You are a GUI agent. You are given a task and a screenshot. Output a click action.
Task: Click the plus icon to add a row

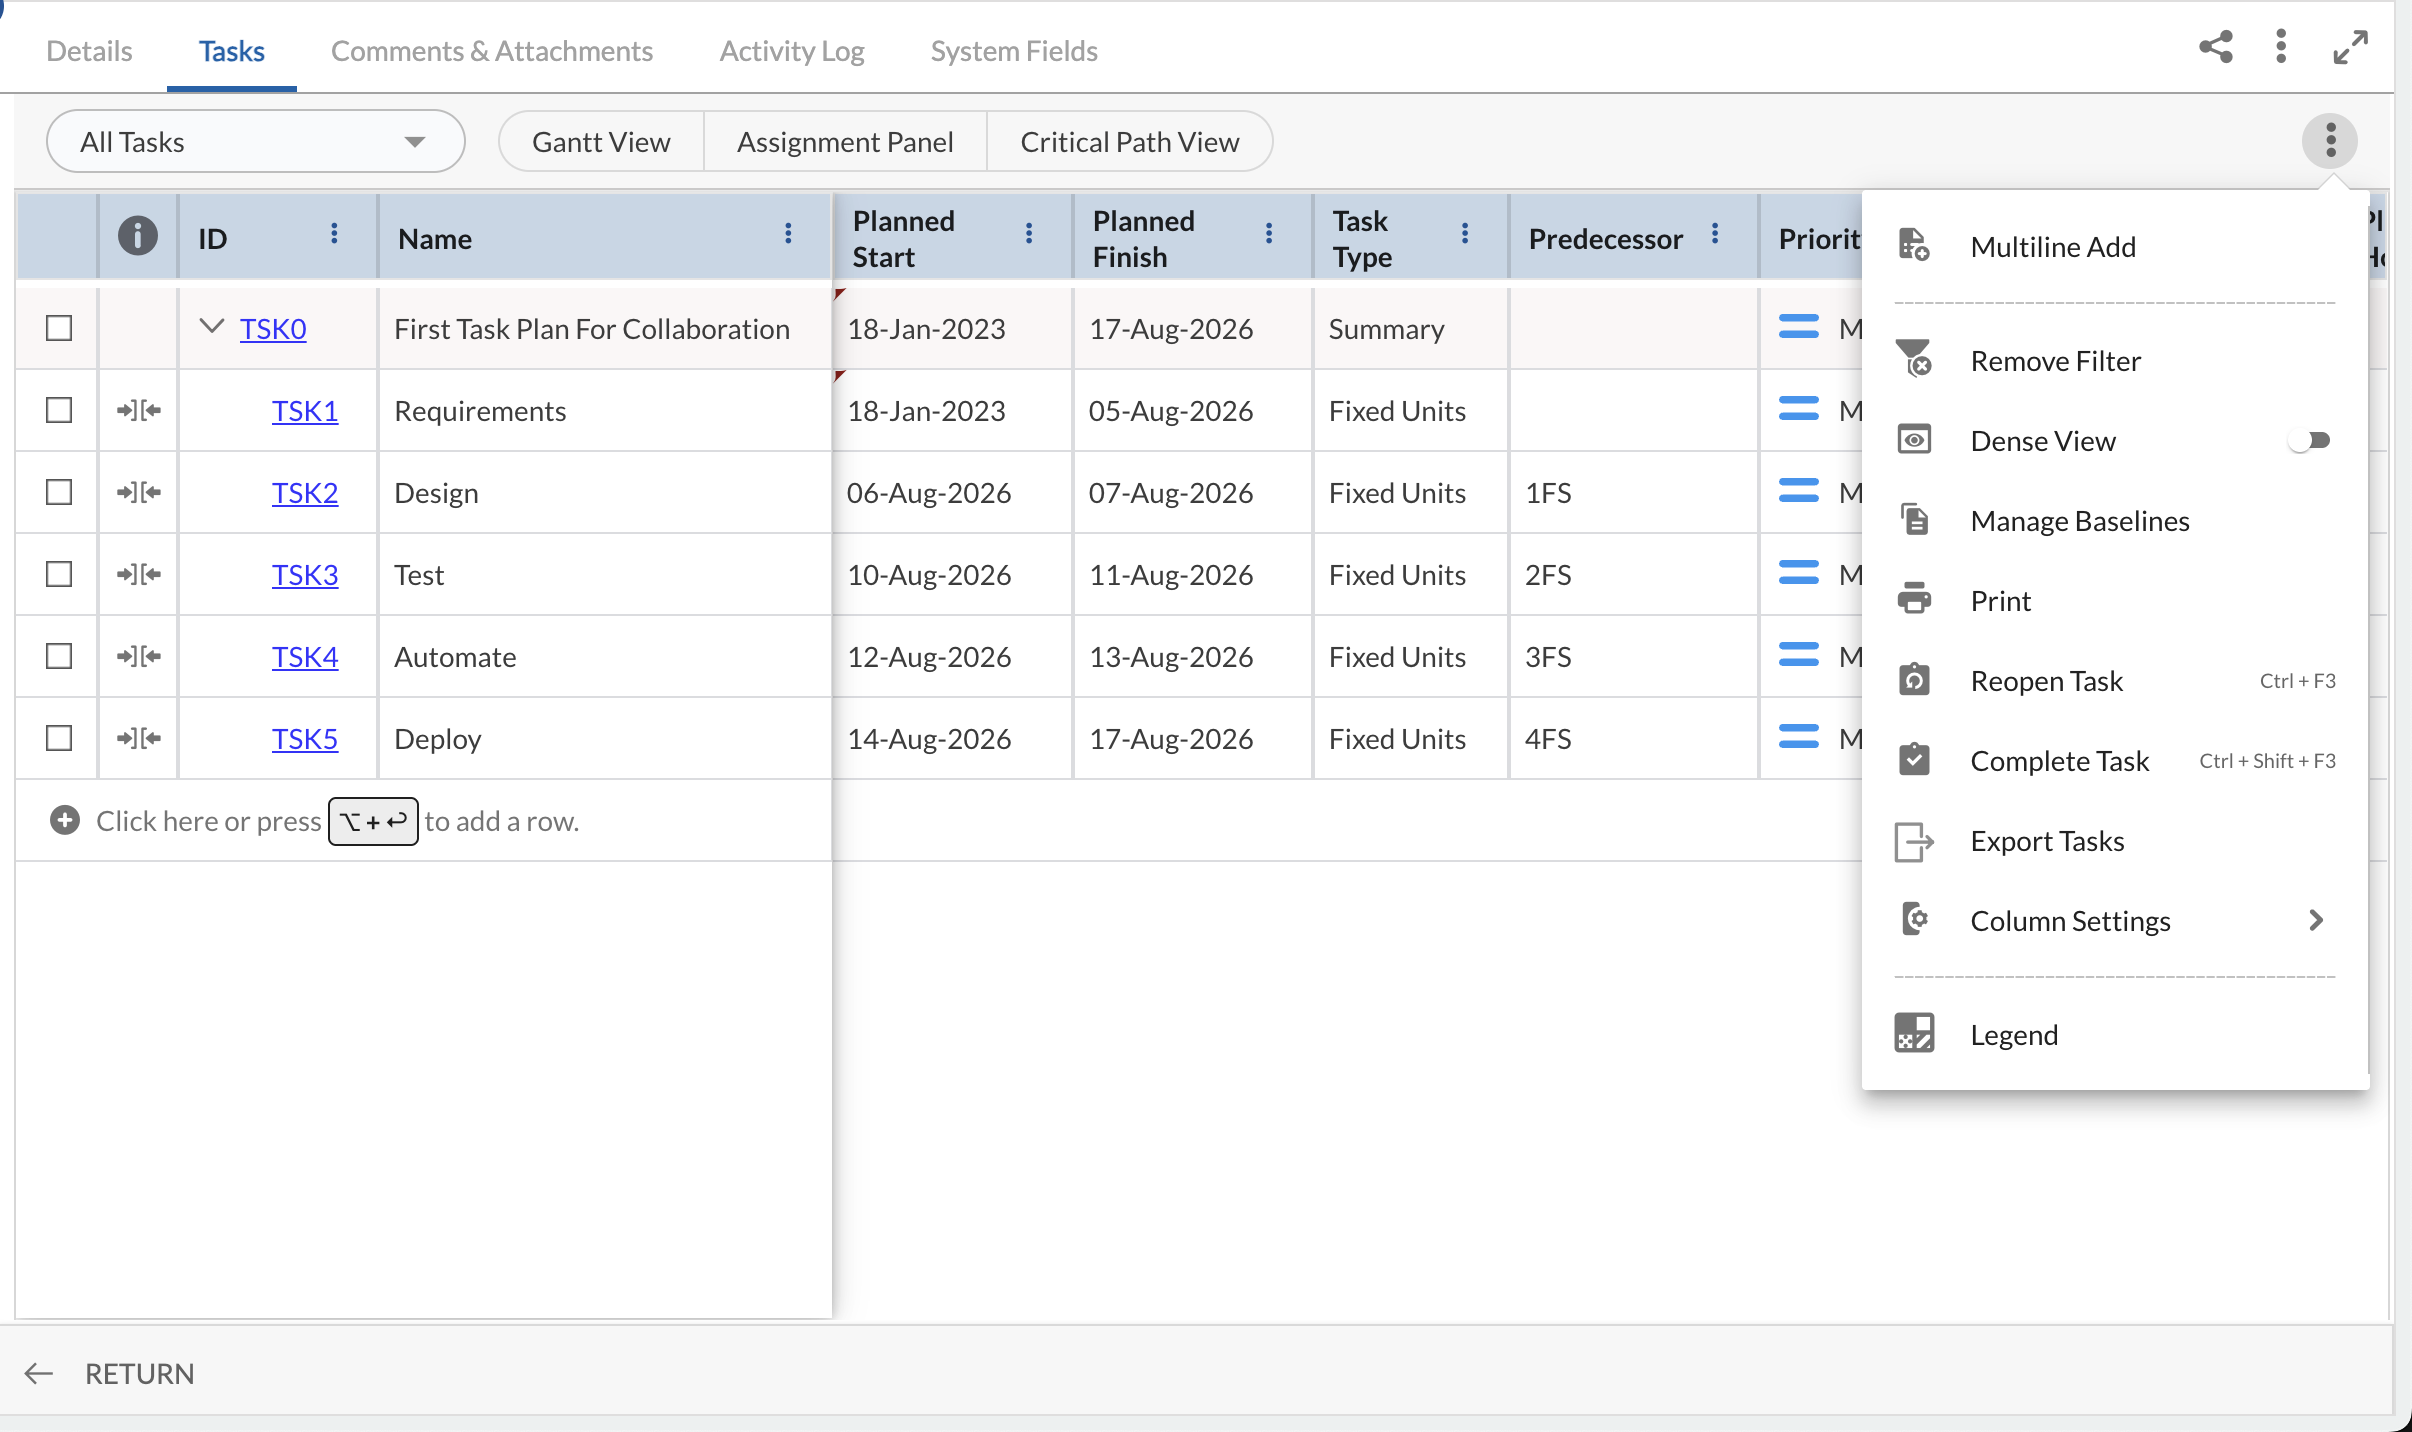click(65, 821)
